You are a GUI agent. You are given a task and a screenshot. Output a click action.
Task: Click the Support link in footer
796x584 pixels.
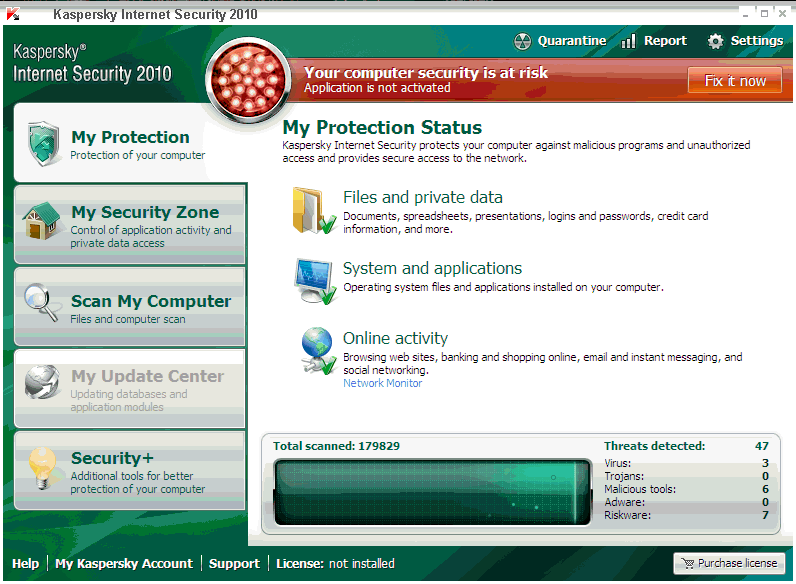(x=234, y=563)
